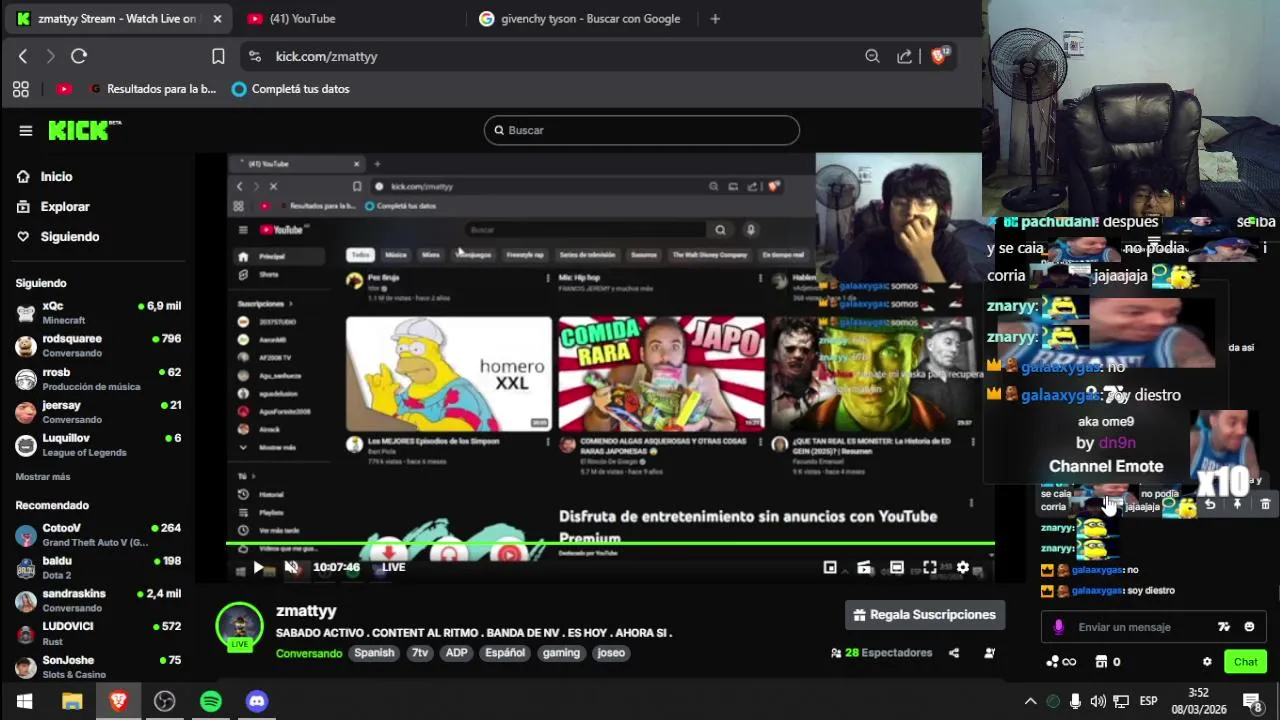Click the Spanish tag
Image resolution: width=1280 pixels, height=720 pixels.
click(374, 653)
